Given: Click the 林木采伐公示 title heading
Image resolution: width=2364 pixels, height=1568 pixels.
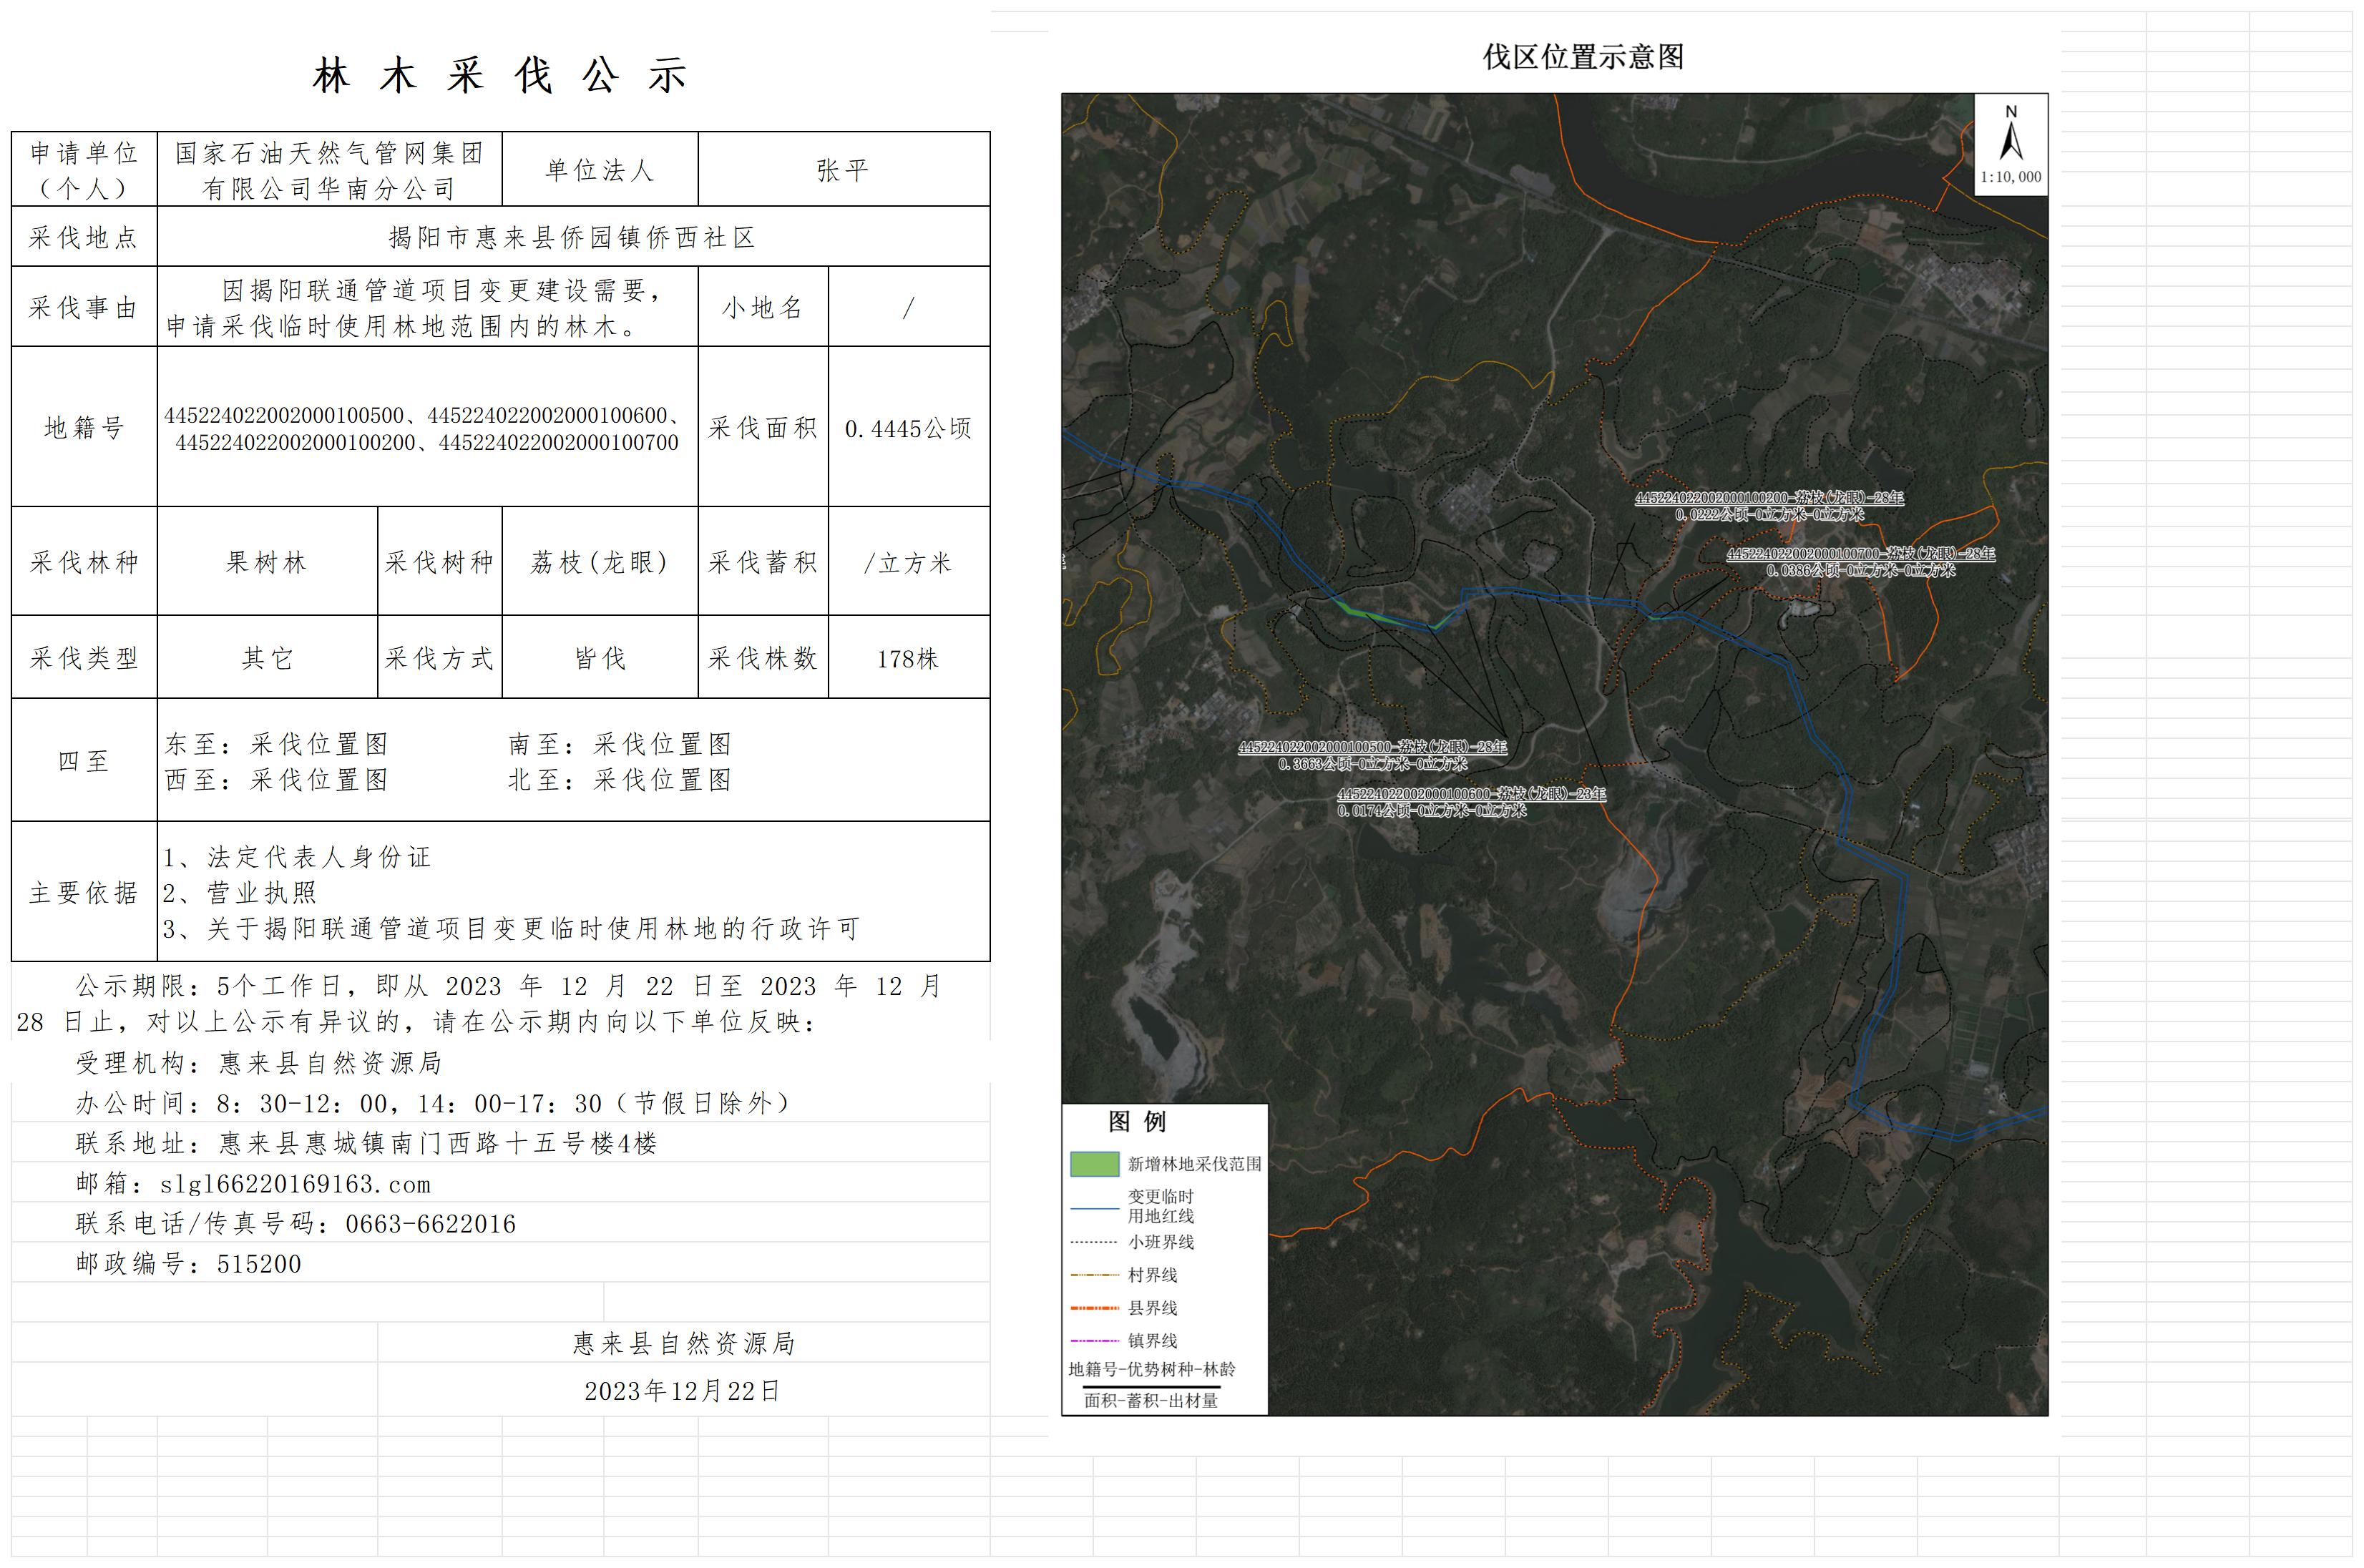Looking at the screenshot, I should pyautogui.click(x=500, y=76).
